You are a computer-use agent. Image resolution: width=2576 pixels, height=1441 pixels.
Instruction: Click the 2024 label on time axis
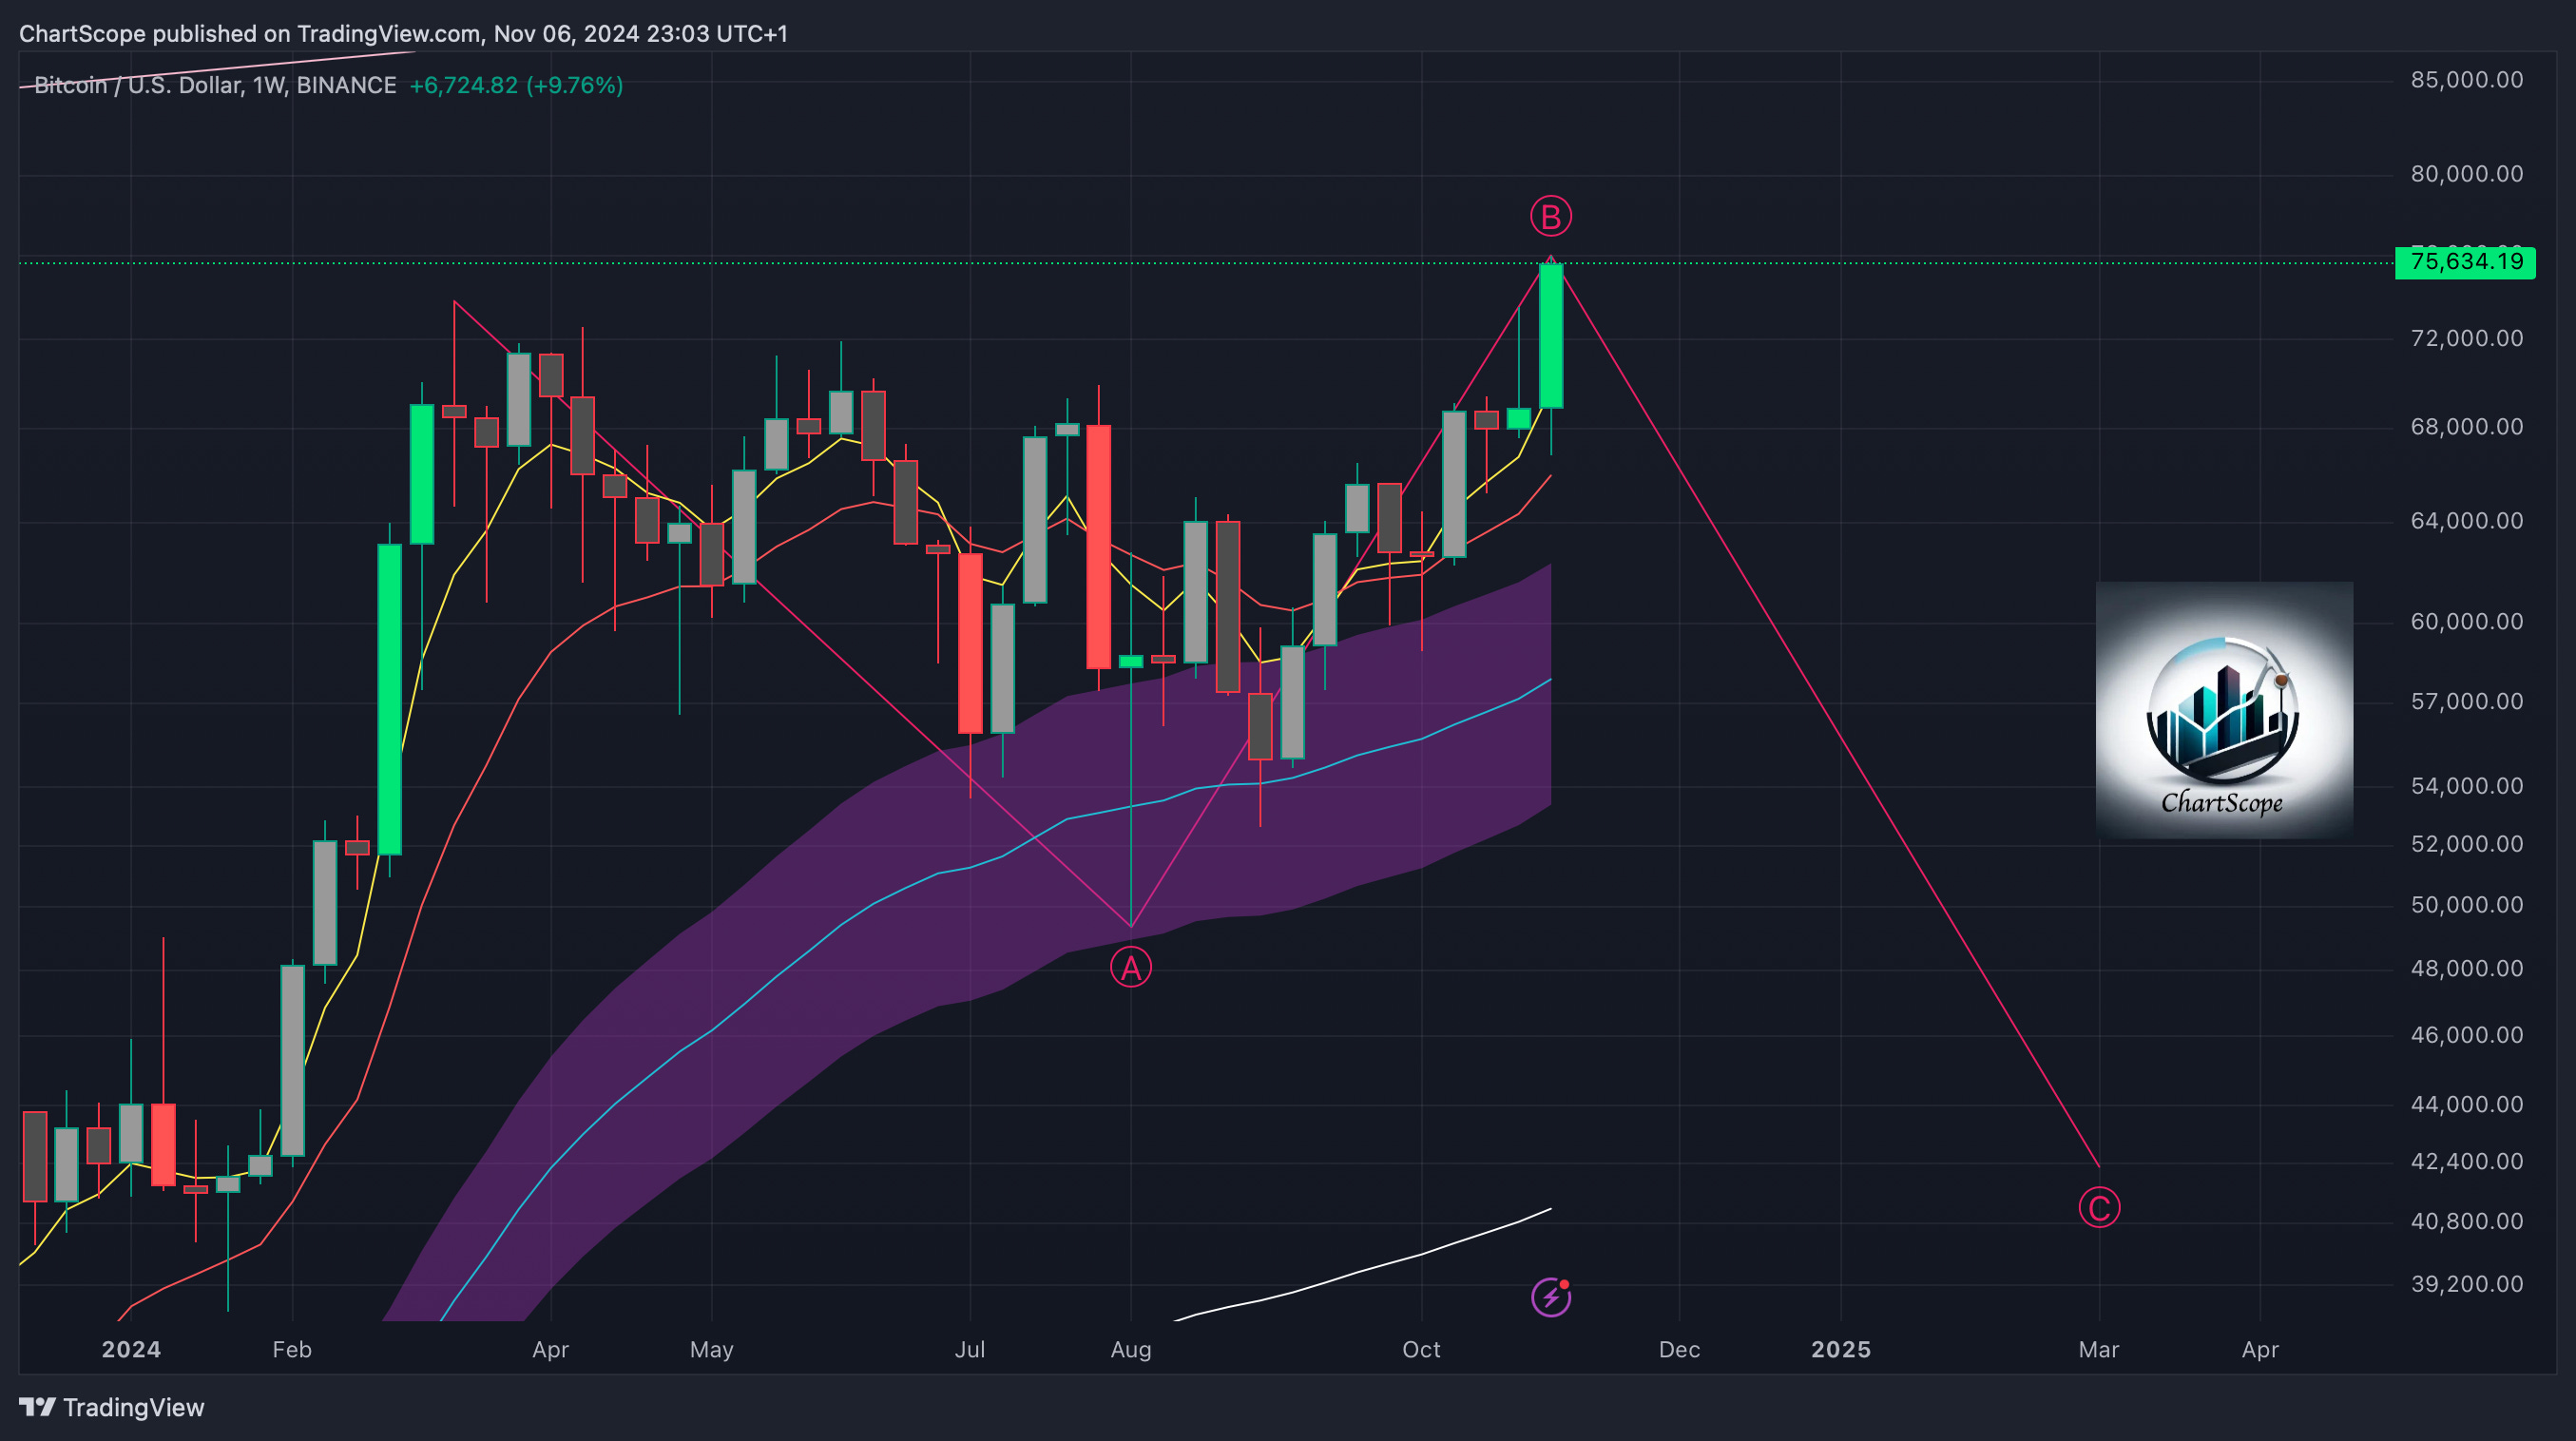coord(131,1349)
